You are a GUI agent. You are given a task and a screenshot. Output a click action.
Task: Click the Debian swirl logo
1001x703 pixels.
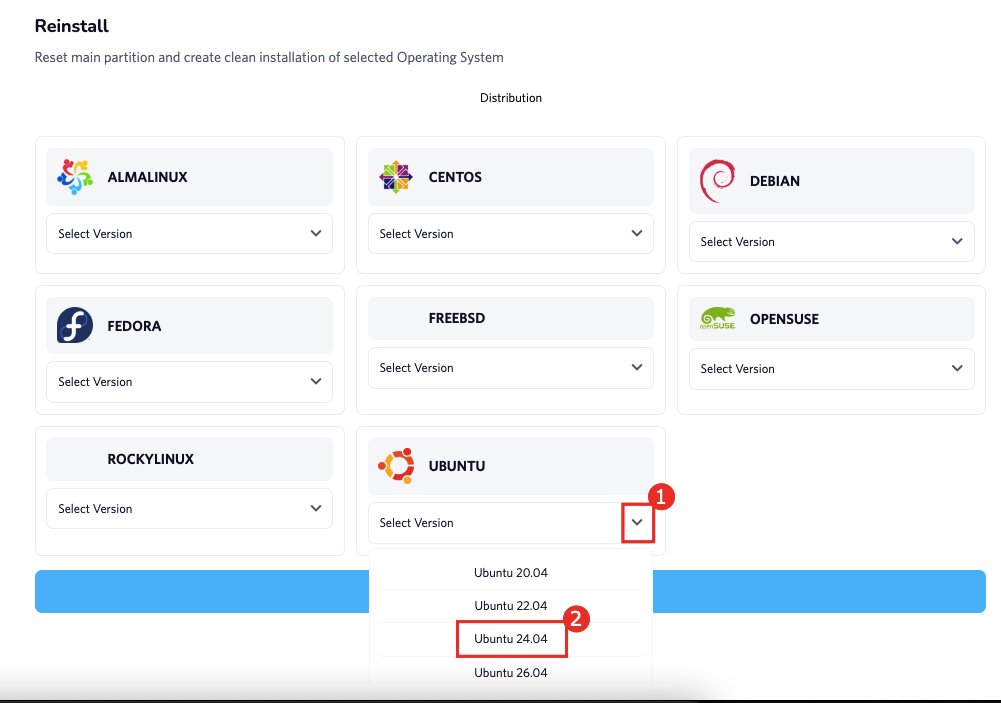click(x=718, y=181)
